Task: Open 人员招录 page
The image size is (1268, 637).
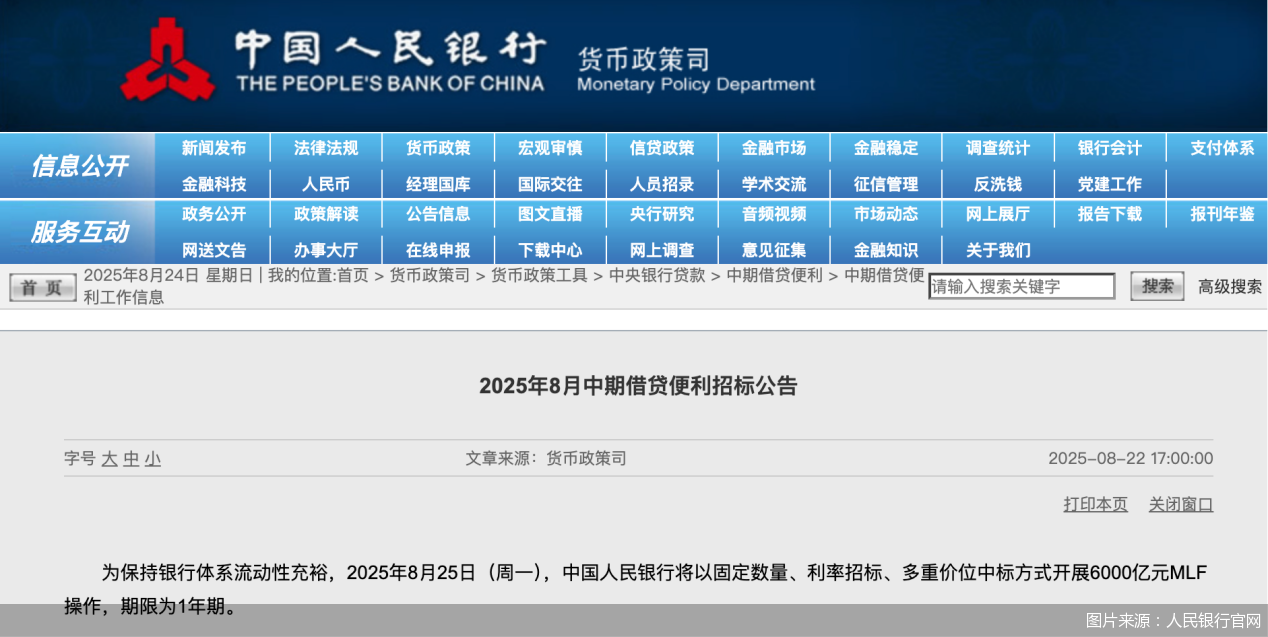Action: click(662, 184)
